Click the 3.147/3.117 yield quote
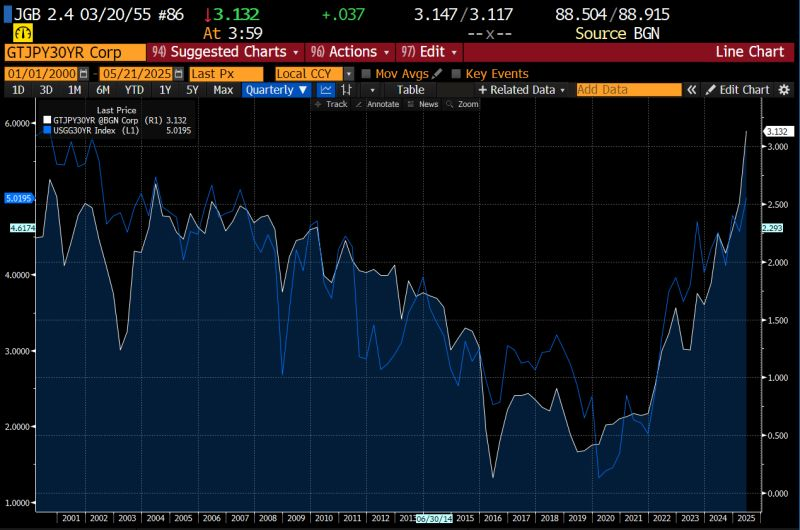This screenshot has width=800, height=530. [x=463, y=14]
